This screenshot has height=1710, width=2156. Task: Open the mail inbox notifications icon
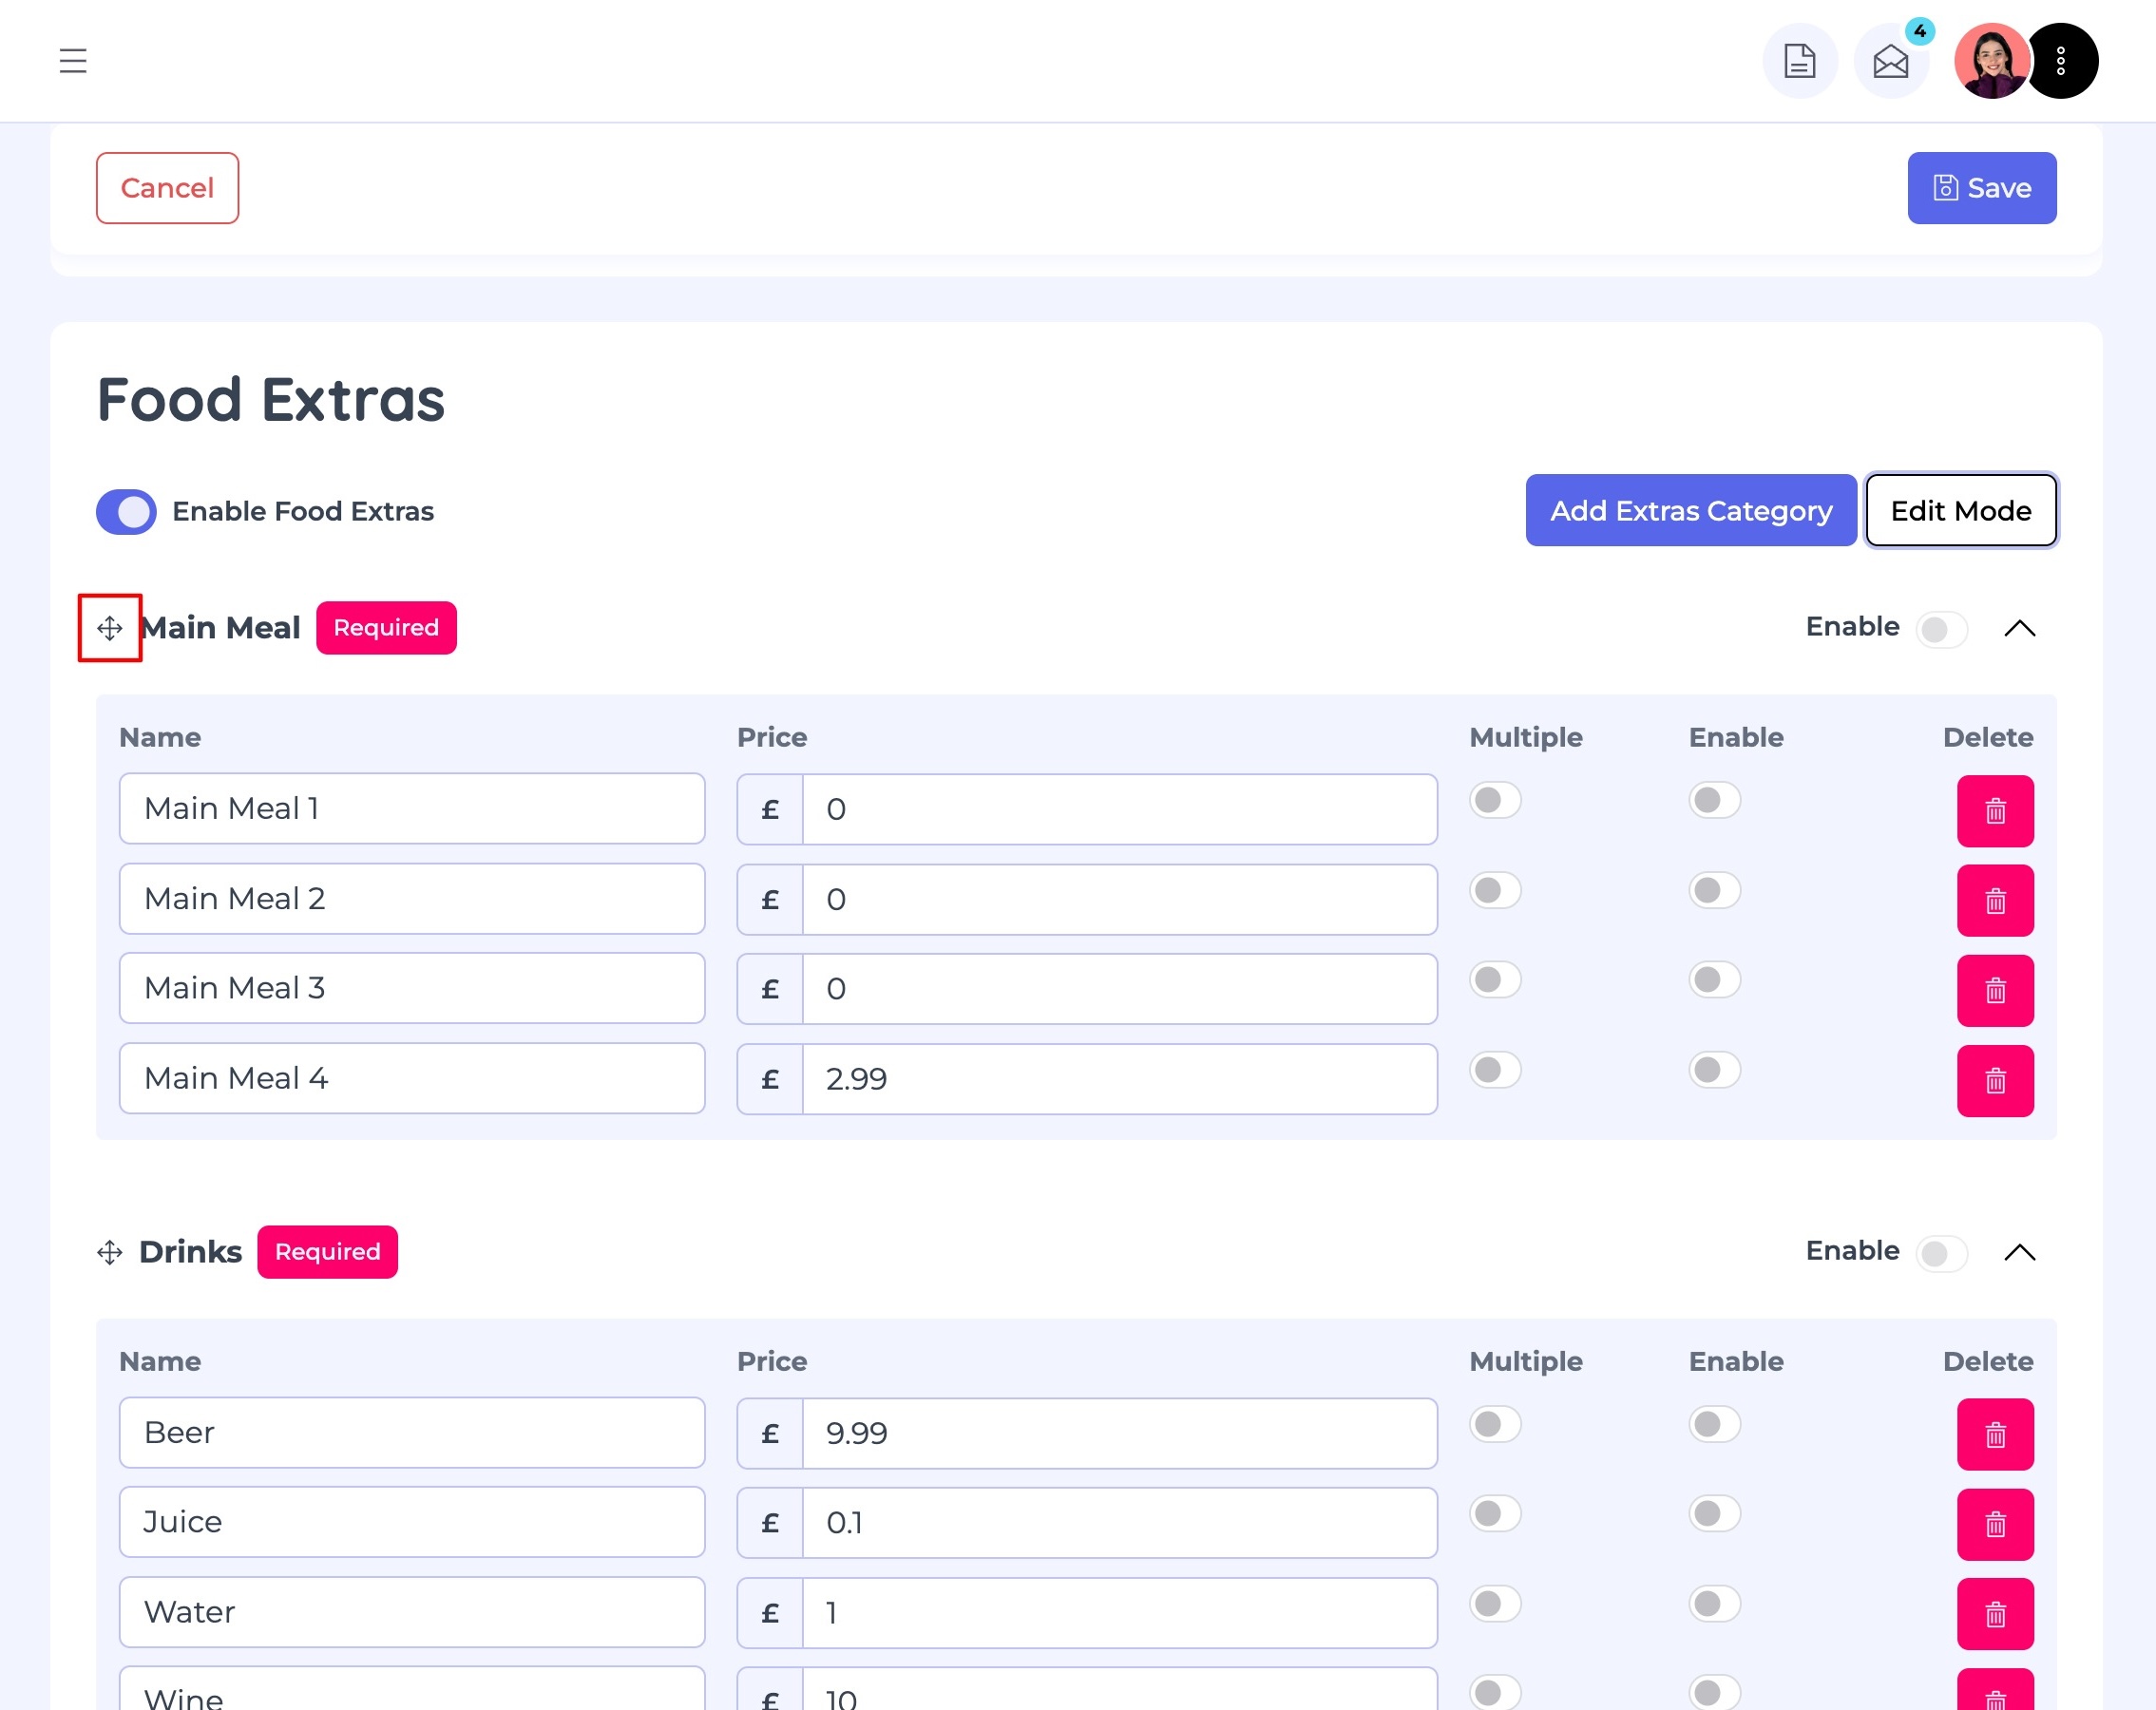click(1890, 61)
